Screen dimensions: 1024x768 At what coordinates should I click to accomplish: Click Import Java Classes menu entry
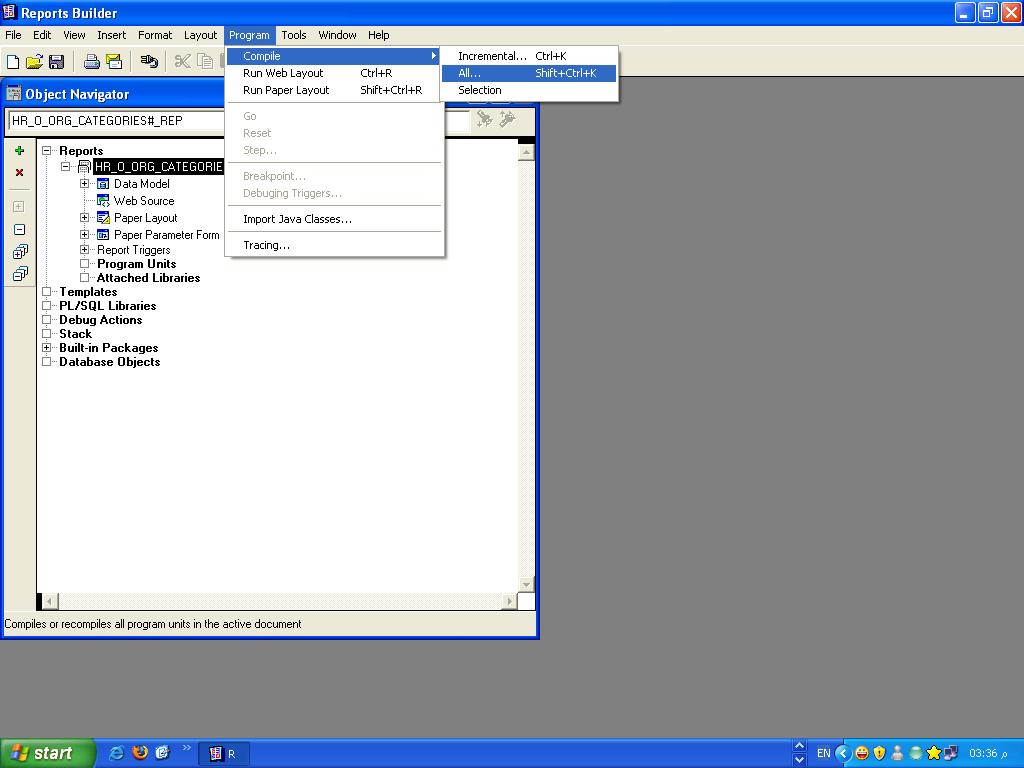pyautogui.click(x=297, y=219)
